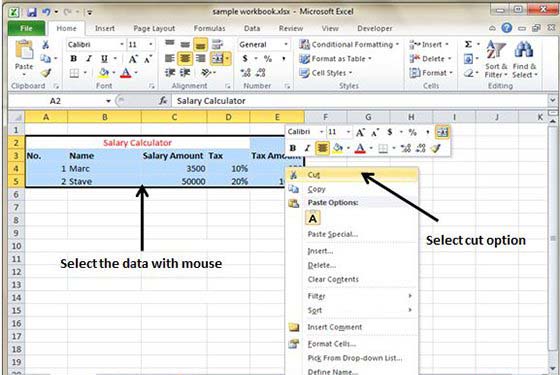Open Find & Select binoculars menu
The image size is (560, 375).
(524, 59)
